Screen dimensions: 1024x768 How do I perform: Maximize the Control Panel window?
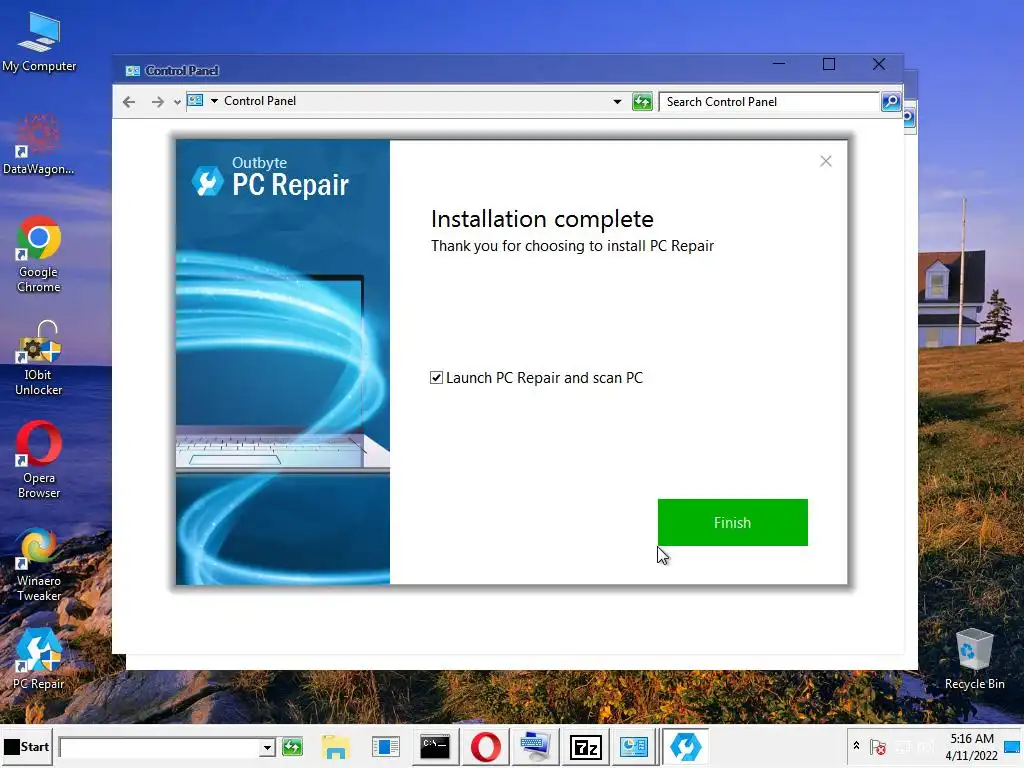[829, 64]
